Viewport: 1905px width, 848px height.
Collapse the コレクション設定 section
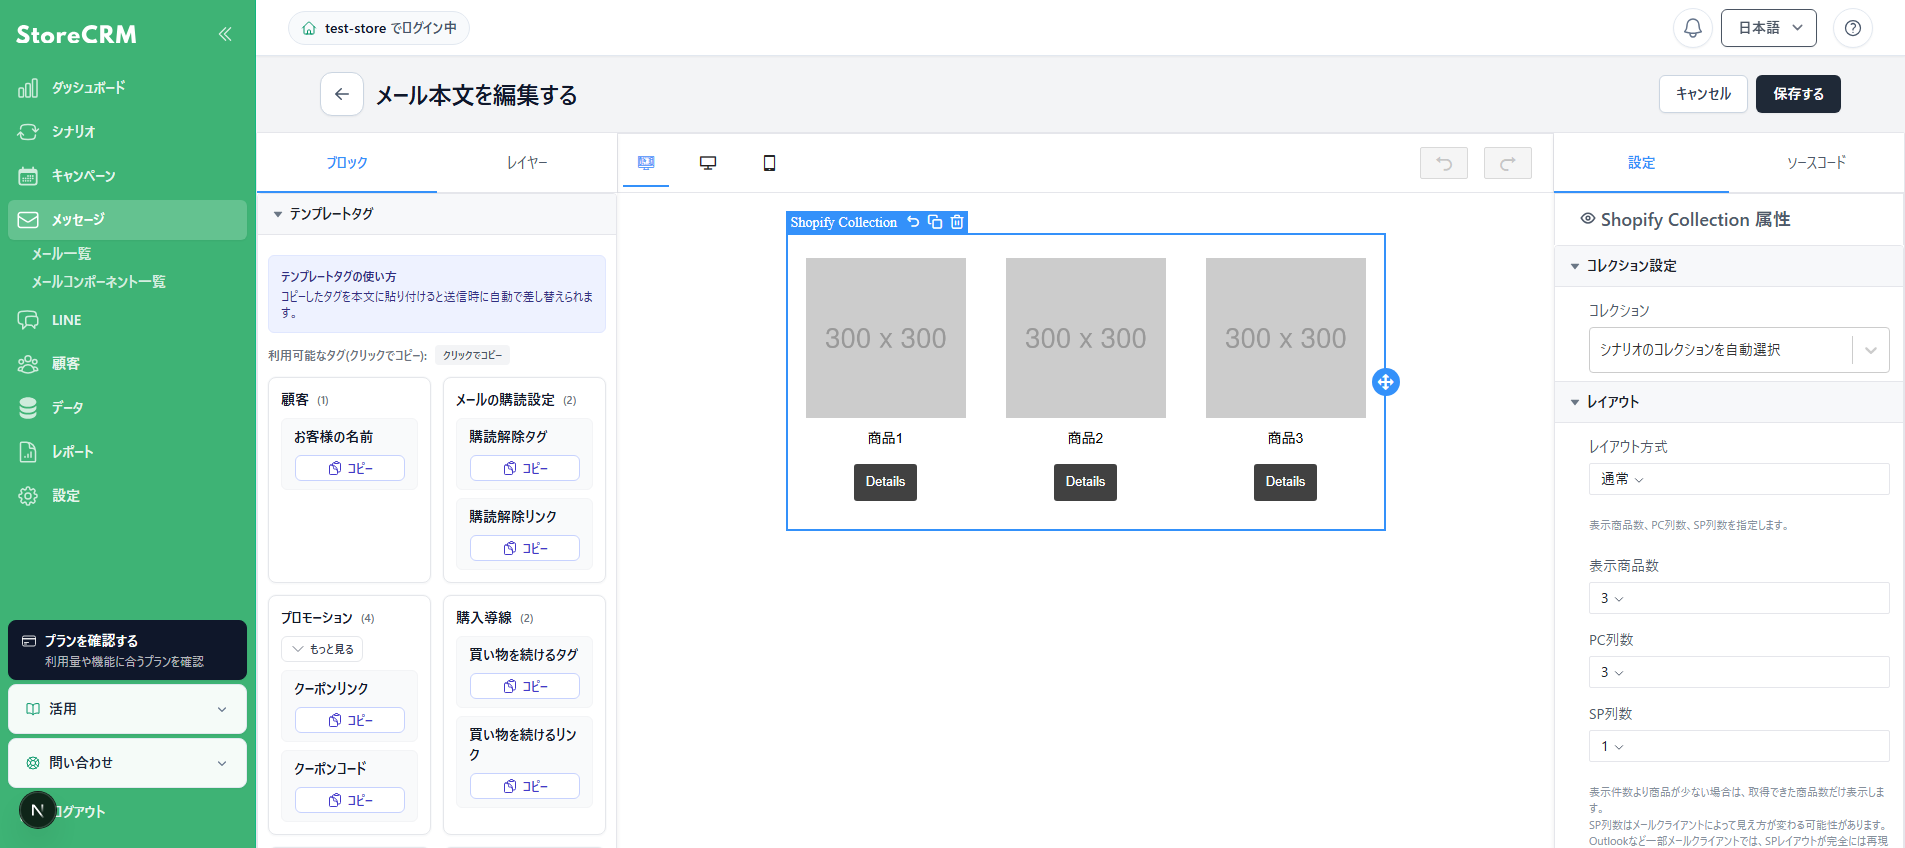click(1729, 266)
